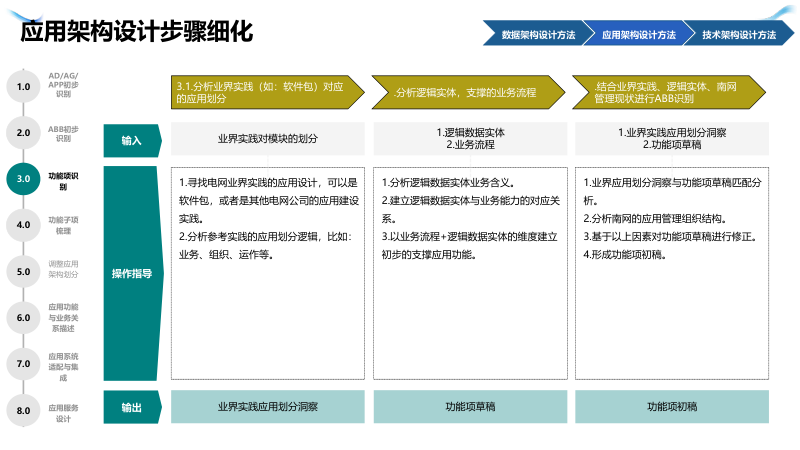Click label 应用服务设计
Screen dimensions: 800x450
coord(63,413)
